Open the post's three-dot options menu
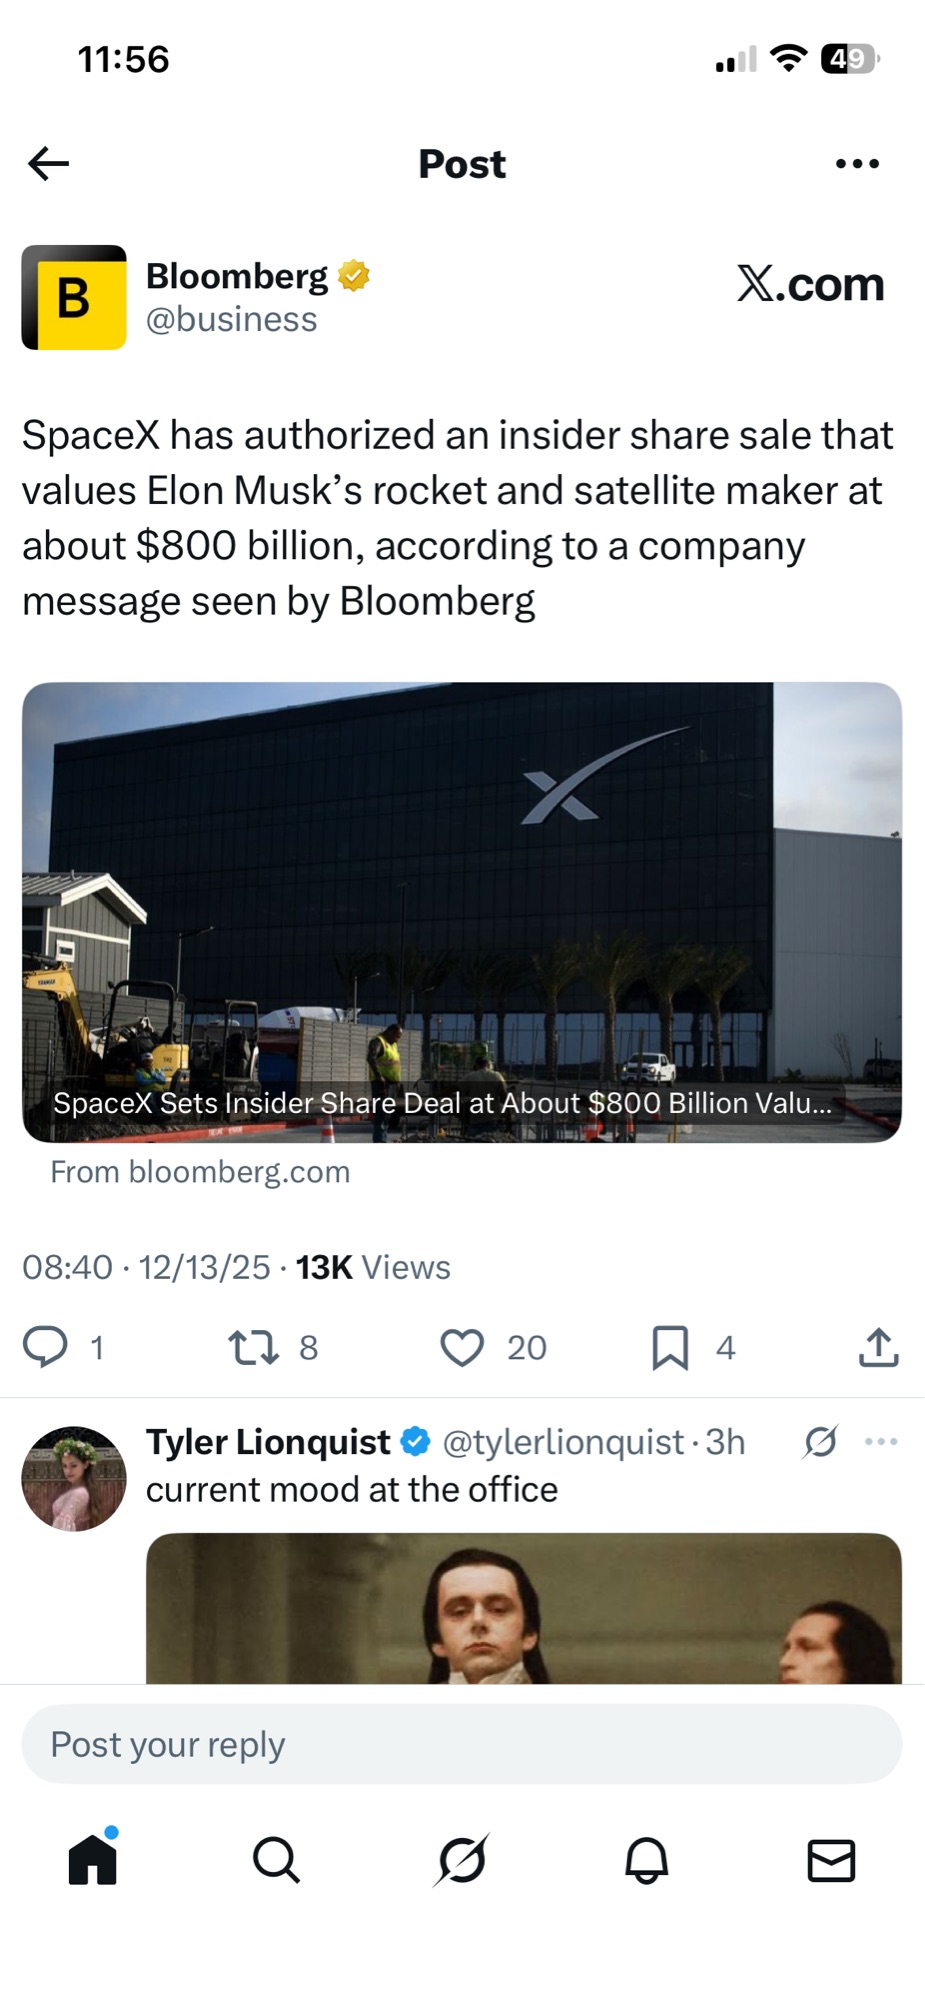This screenshot has width=925, height=2000. click(857, 163)
